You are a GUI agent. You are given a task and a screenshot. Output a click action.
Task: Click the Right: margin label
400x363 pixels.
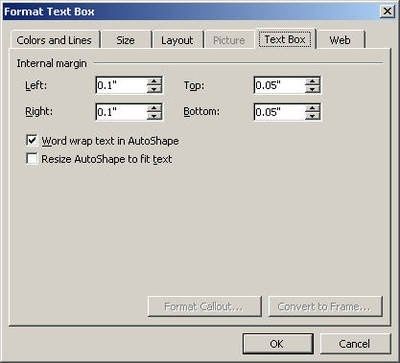click(x=39, y=112)
